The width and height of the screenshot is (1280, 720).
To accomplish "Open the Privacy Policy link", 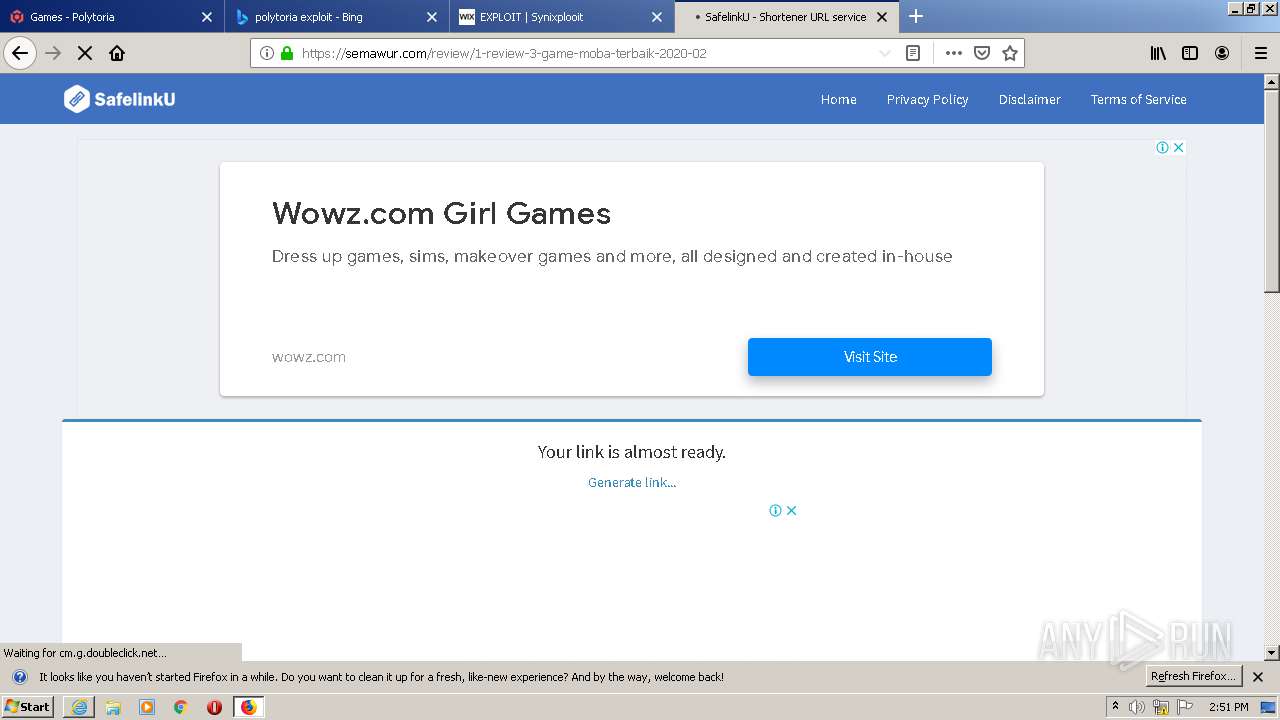I will [927, 99].
